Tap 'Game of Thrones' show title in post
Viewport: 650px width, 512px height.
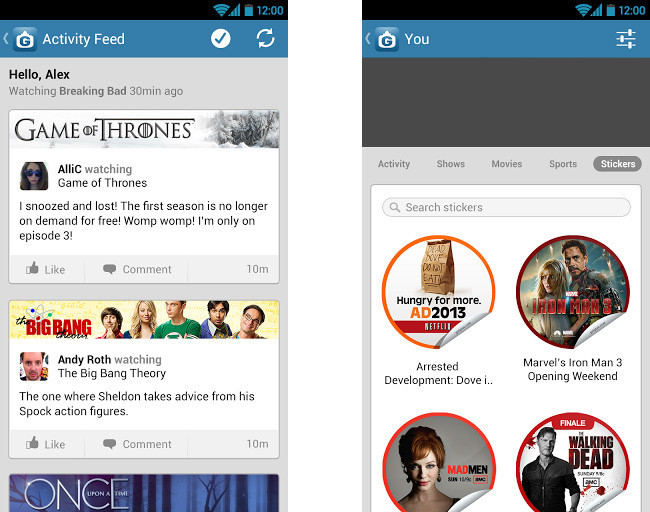click(x=102, y=183)
